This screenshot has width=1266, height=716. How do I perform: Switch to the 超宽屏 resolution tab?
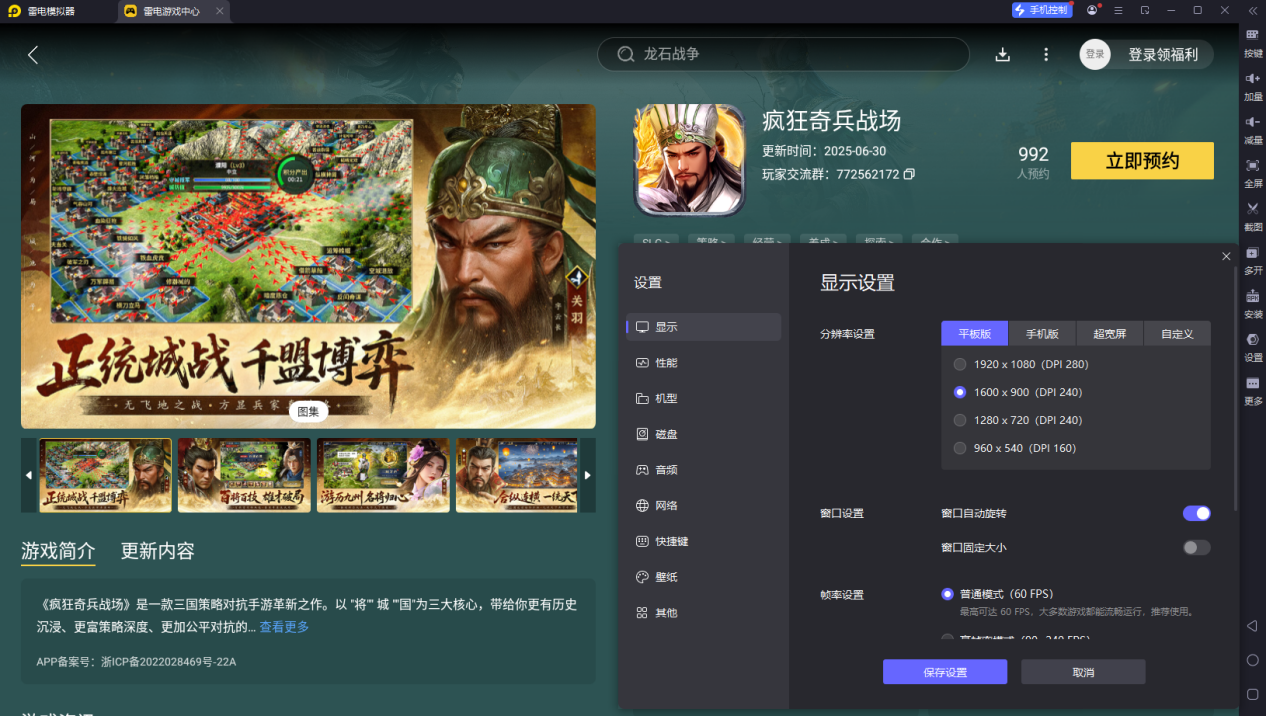[x=1110, y=333]
